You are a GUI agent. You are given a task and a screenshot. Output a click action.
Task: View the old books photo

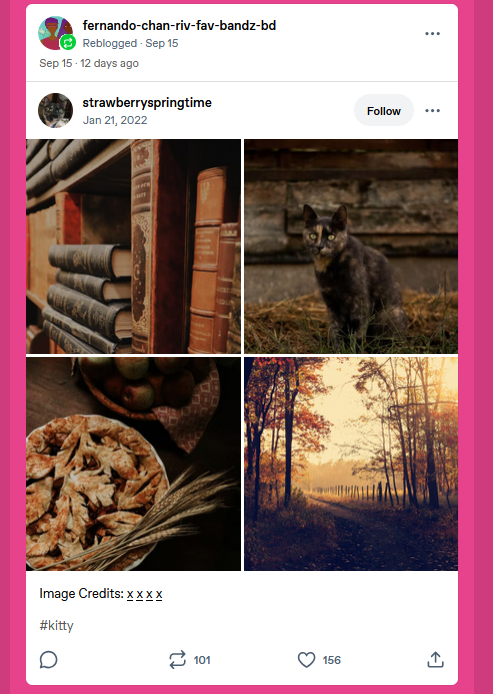tap(134, 246)
